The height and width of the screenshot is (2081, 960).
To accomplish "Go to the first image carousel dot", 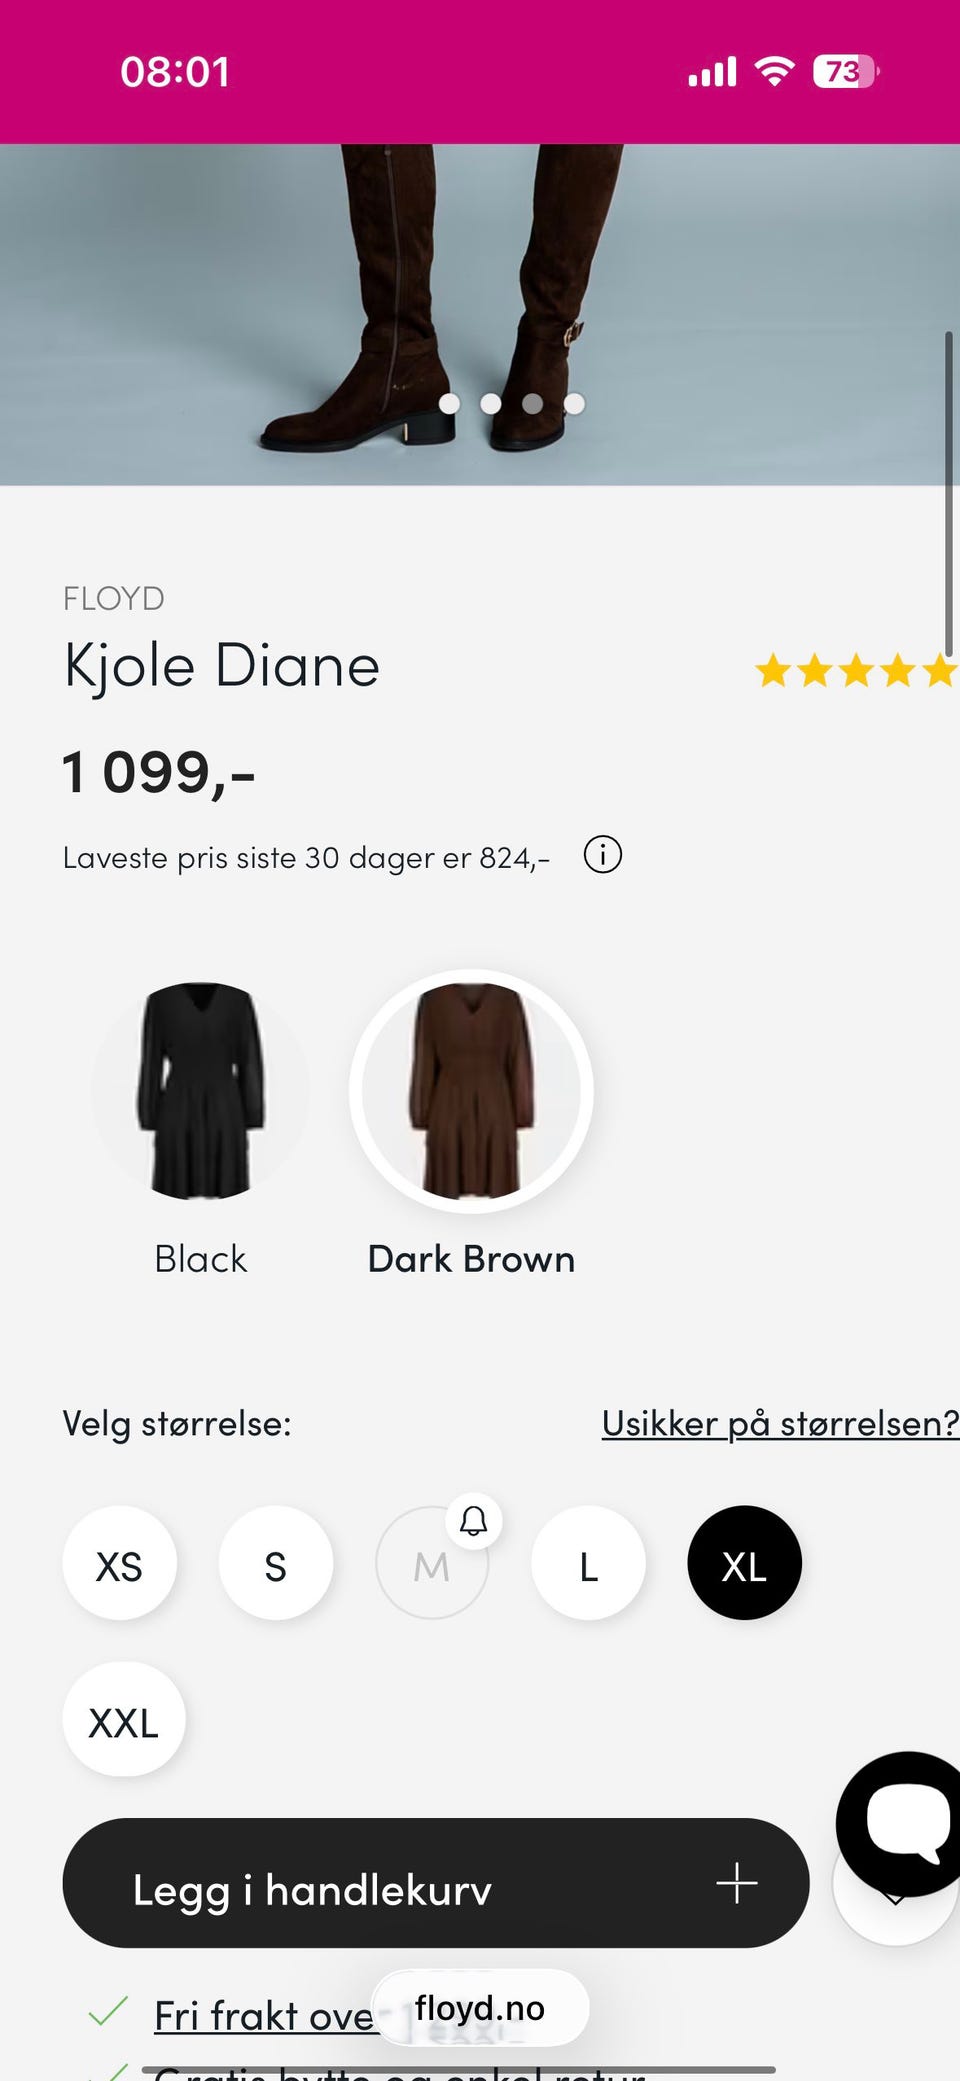I will [450, 403].
